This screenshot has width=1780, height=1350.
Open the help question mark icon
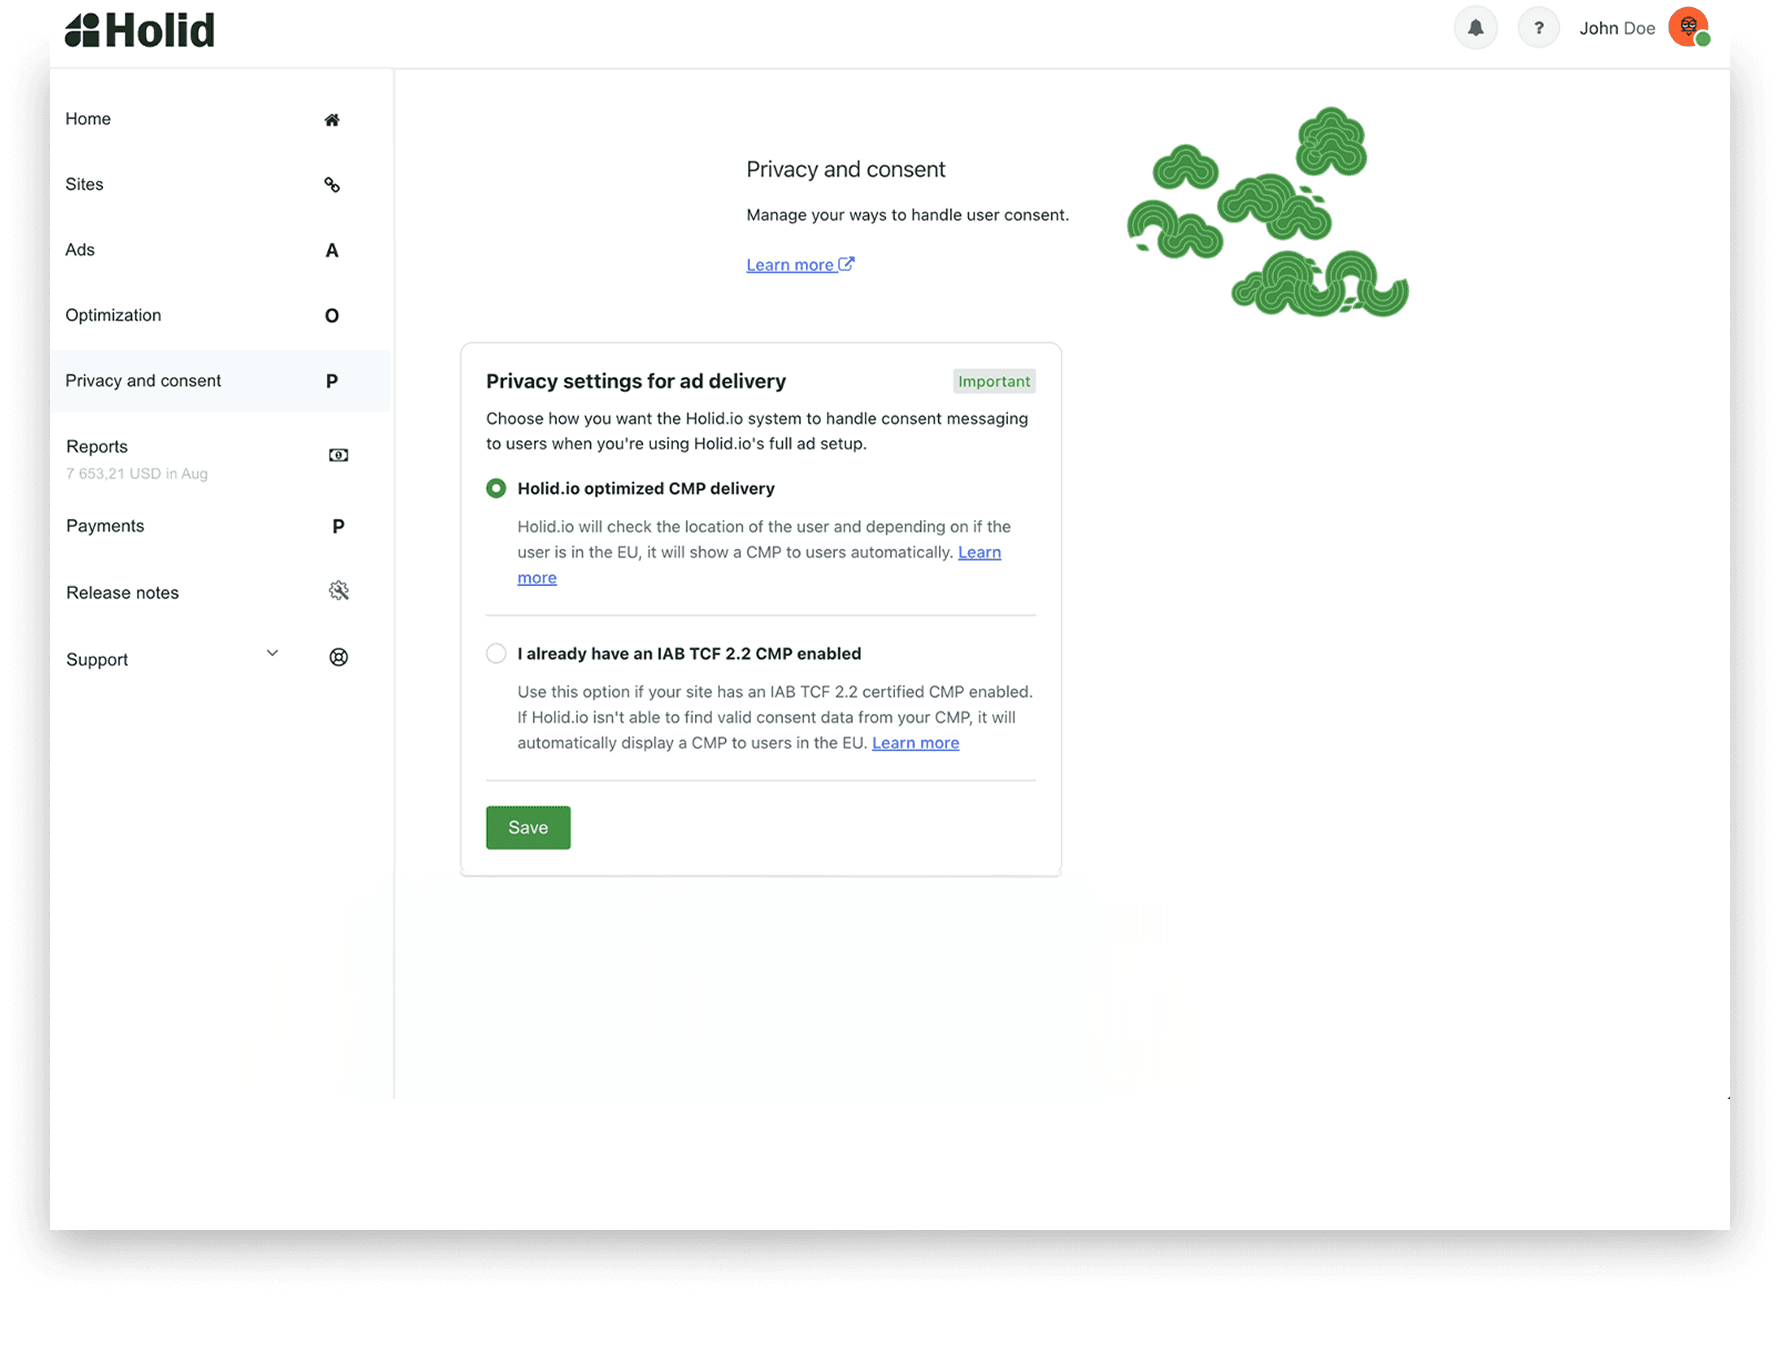[x=1538, y=28]
